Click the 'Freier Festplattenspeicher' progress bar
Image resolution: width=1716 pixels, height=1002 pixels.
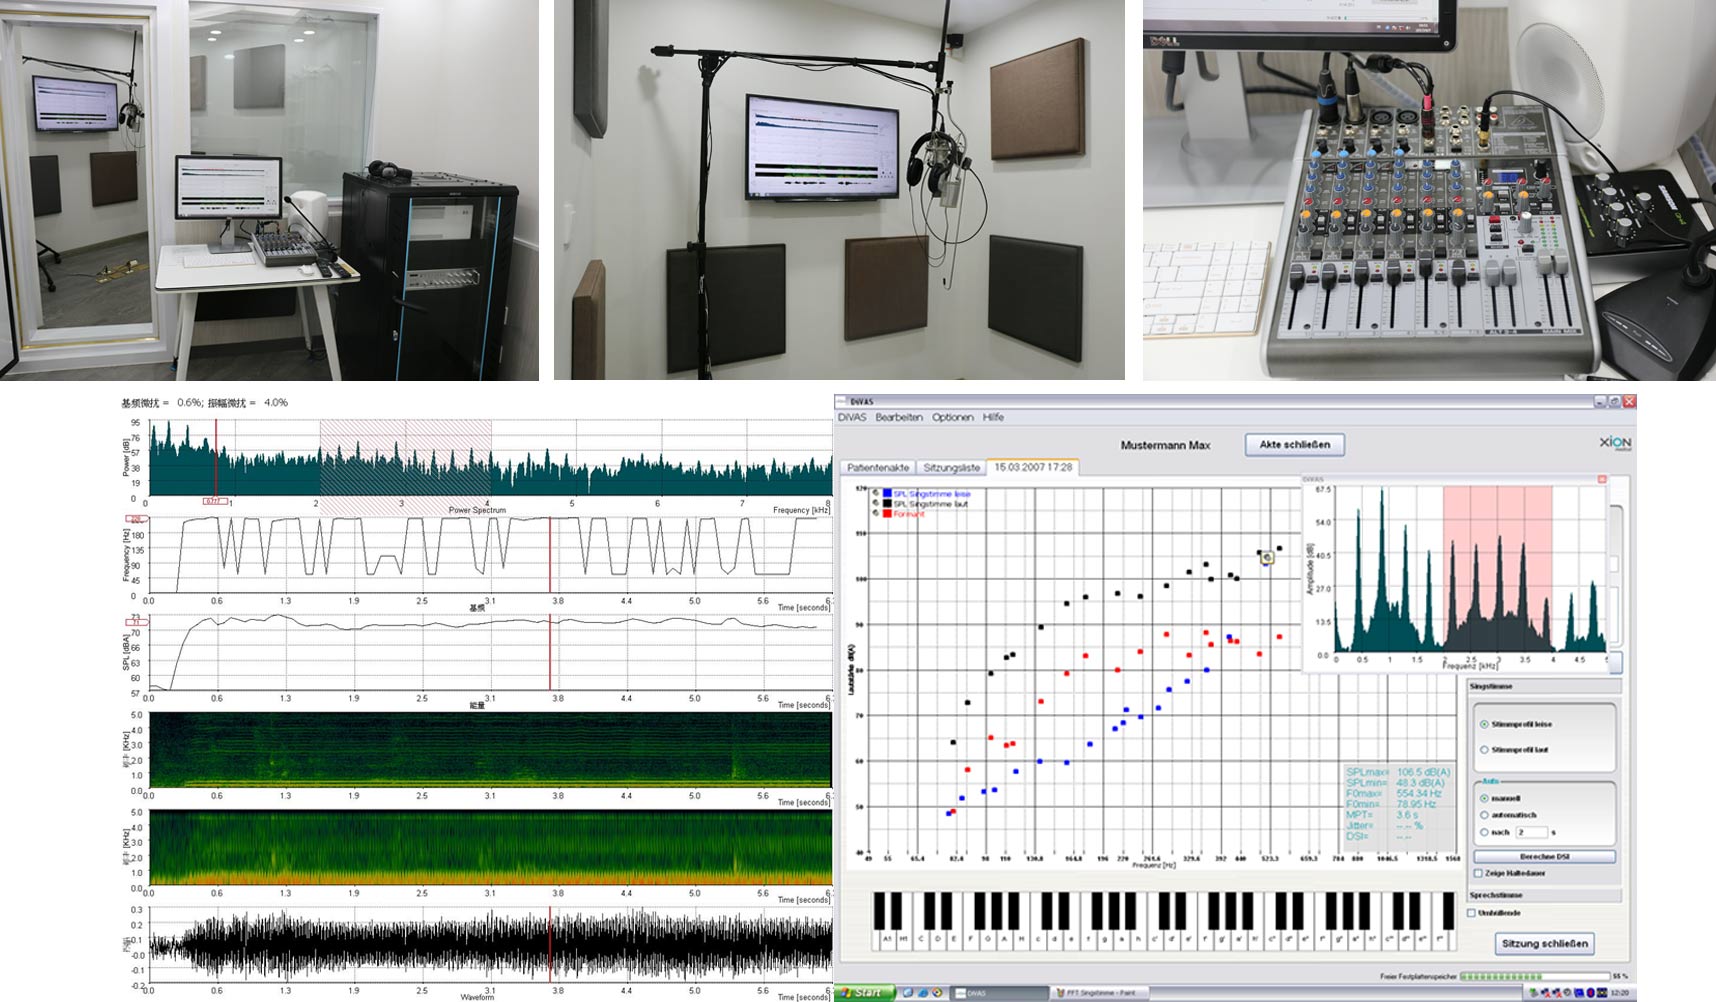(x=1533, y=976)
